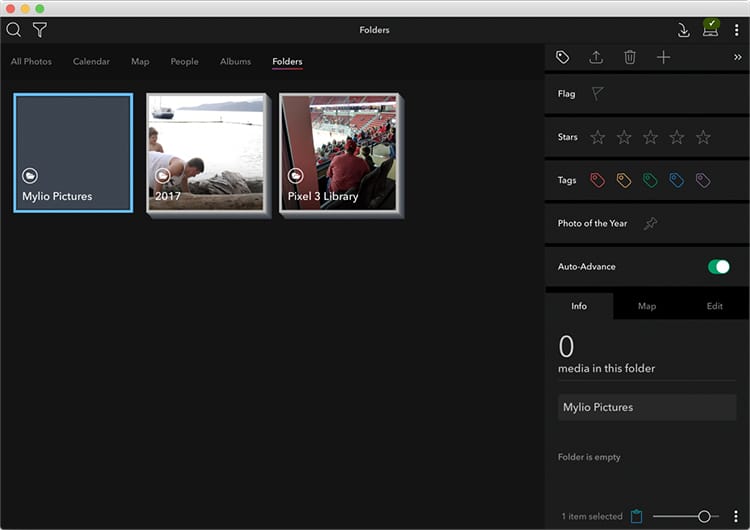The image size is (750, 530).
Task: Switch to the Calendar view tab
Action: pyautogui.click(x=91, y=62)
